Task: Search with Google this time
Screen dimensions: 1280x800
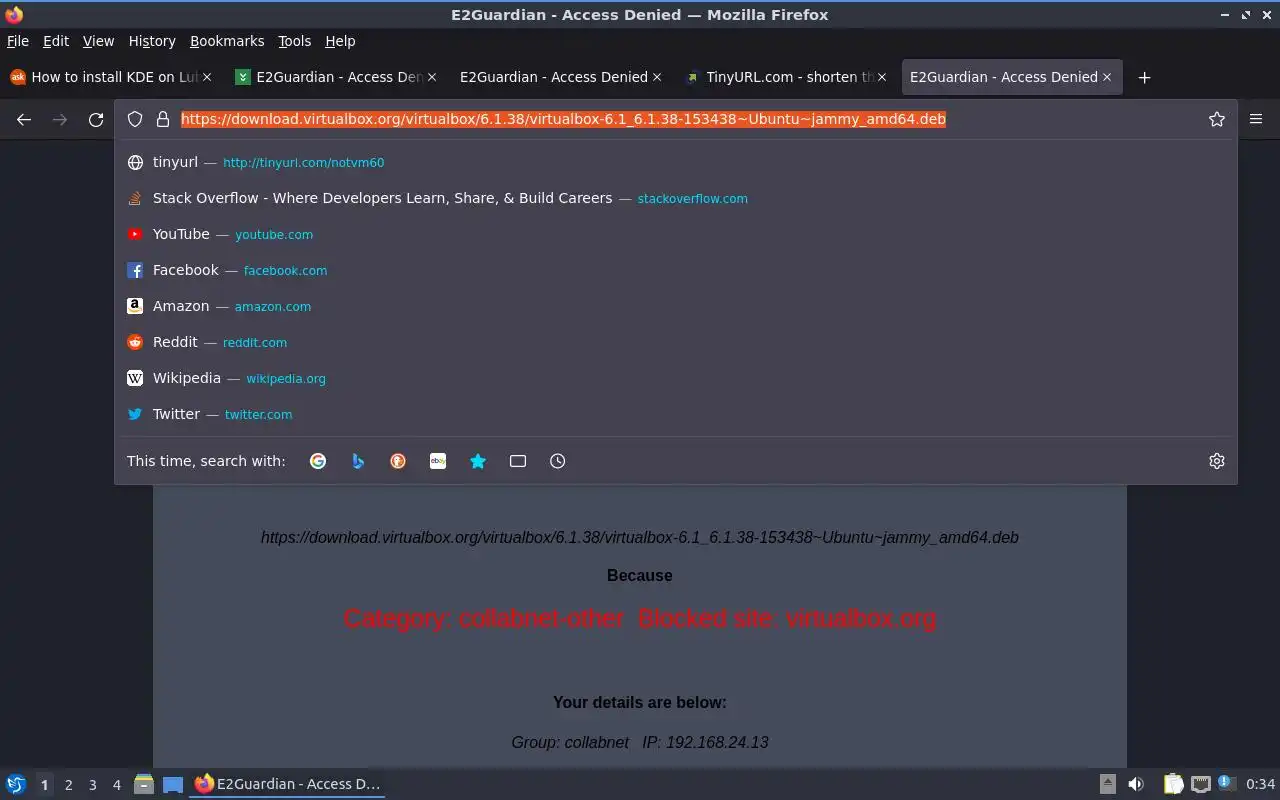Action: click(318, 461)
